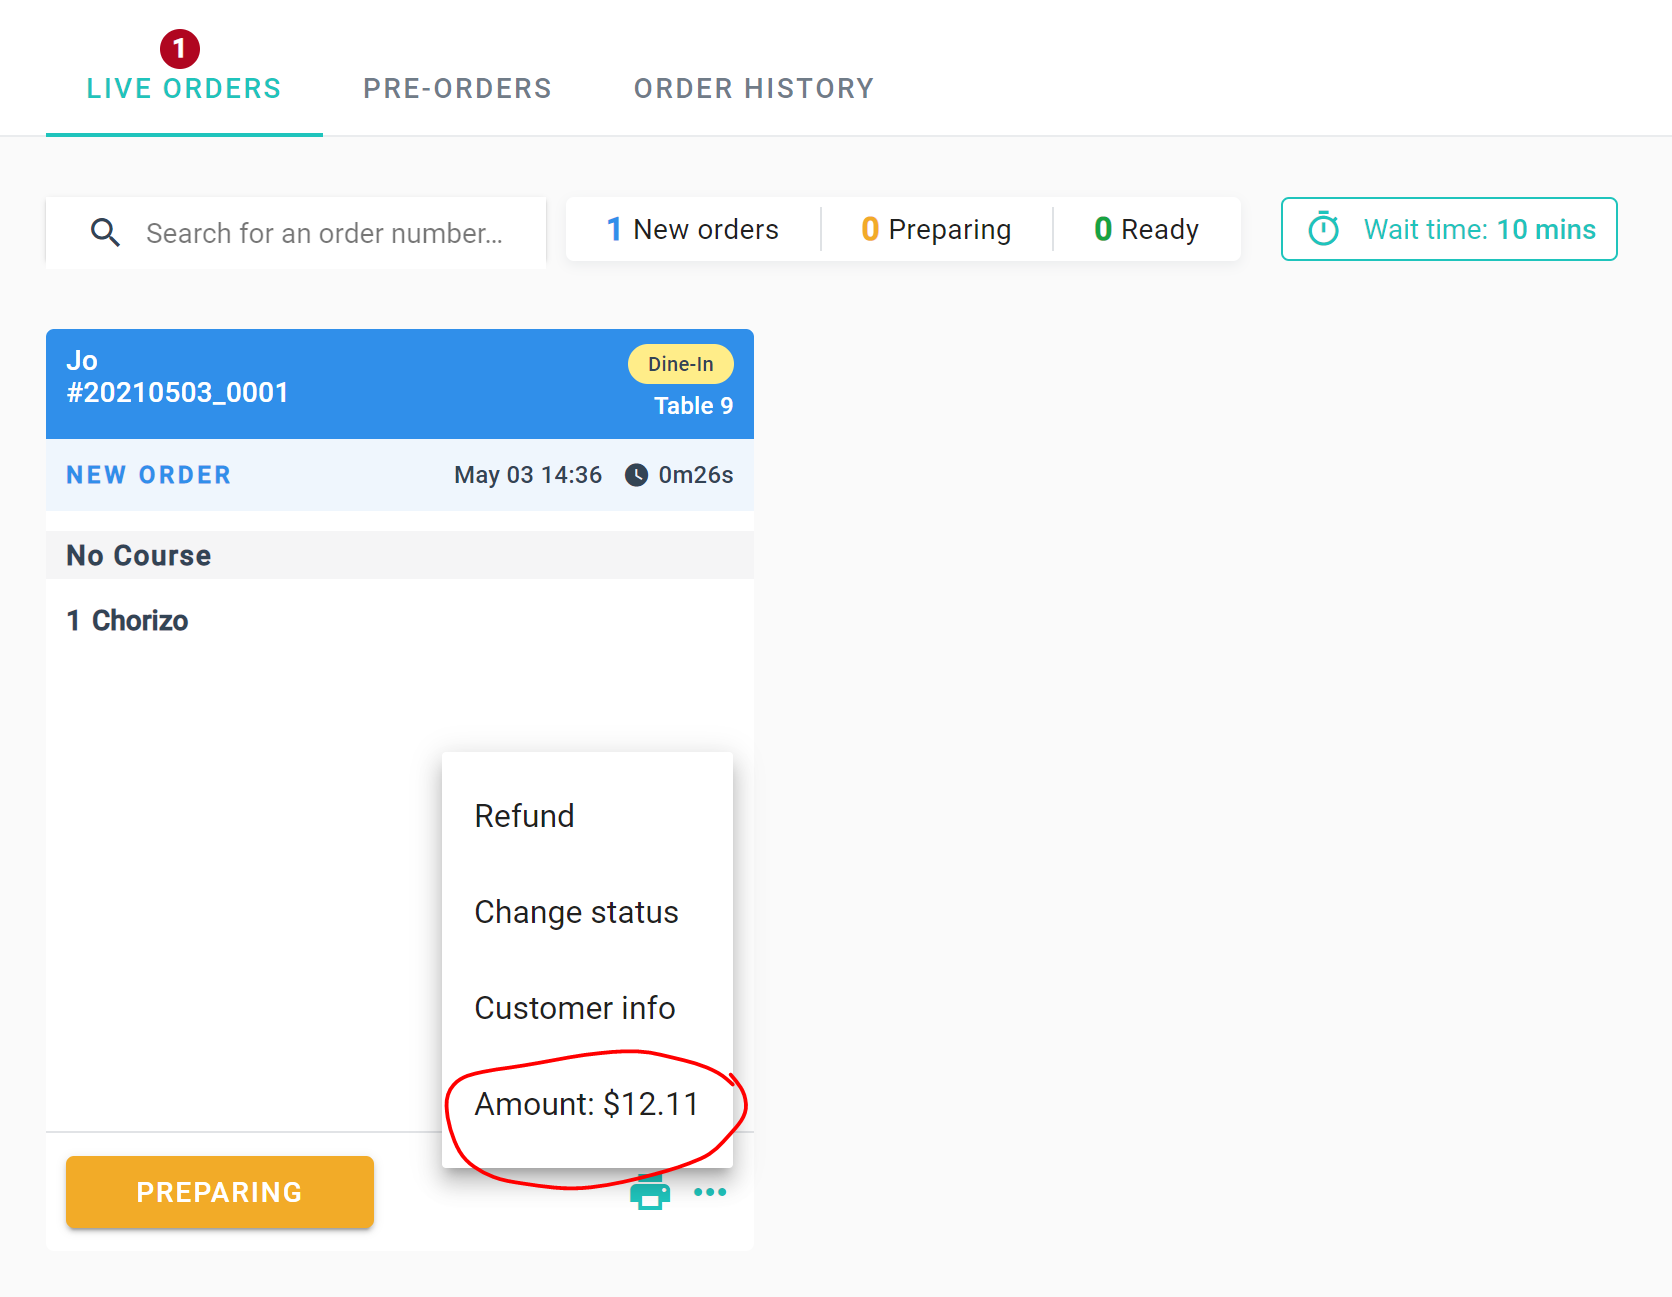Filter by the 1 New orders counter
This screenshot has width=1672, height=1297.
coord(693,229)
